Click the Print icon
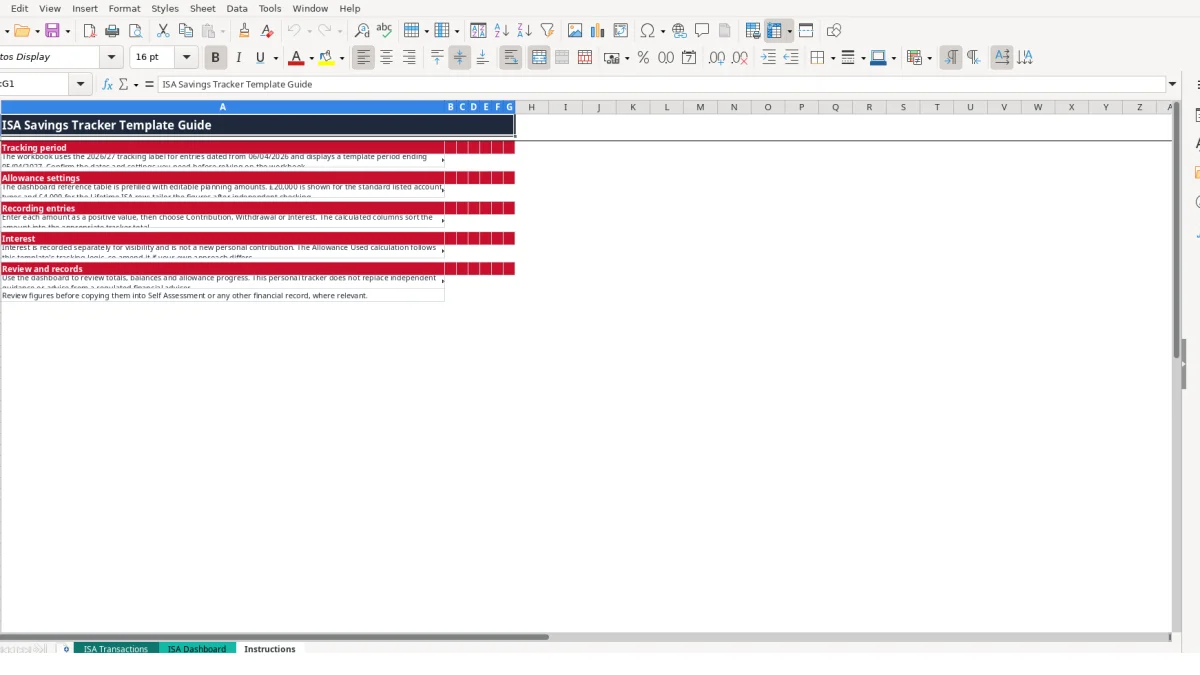The height and width of the screenshot is (675, 1200). click(x=112, y=31)
